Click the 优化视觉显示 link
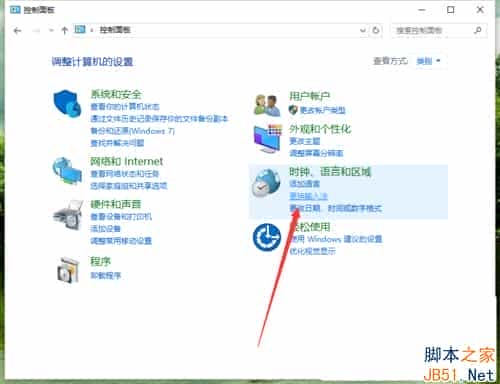This screenshot has height=384, width=500. [x=312, y=251]
